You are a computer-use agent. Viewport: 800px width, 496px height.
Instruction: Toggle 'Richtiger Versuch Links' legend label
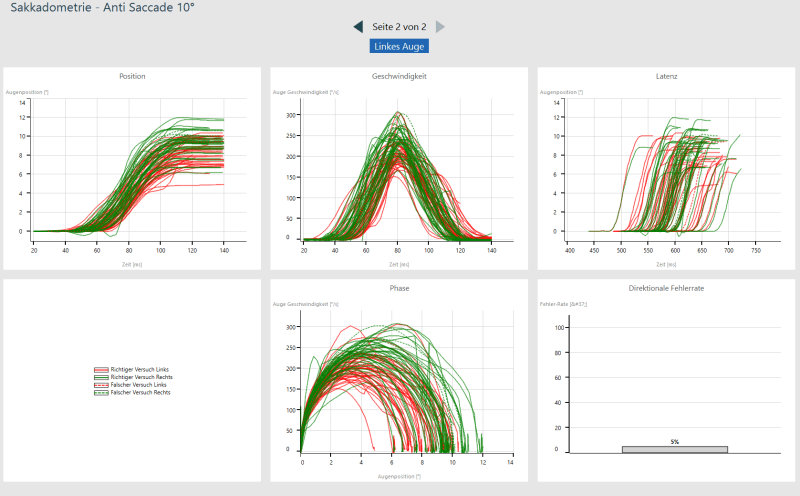140,370
